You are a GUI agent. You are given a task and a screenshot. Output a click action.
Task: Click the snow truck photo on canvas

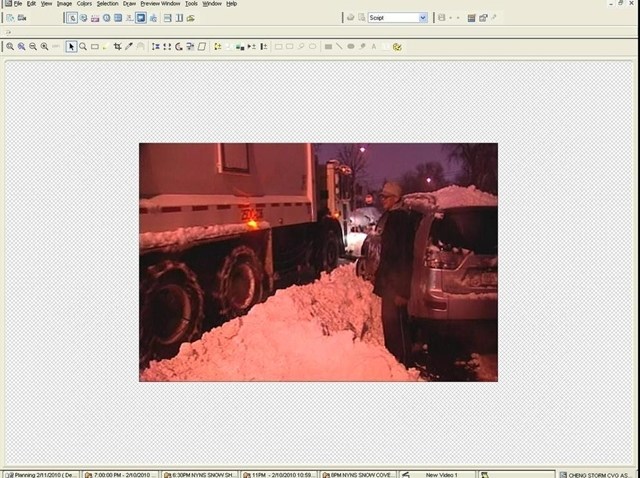pos(318,262)
